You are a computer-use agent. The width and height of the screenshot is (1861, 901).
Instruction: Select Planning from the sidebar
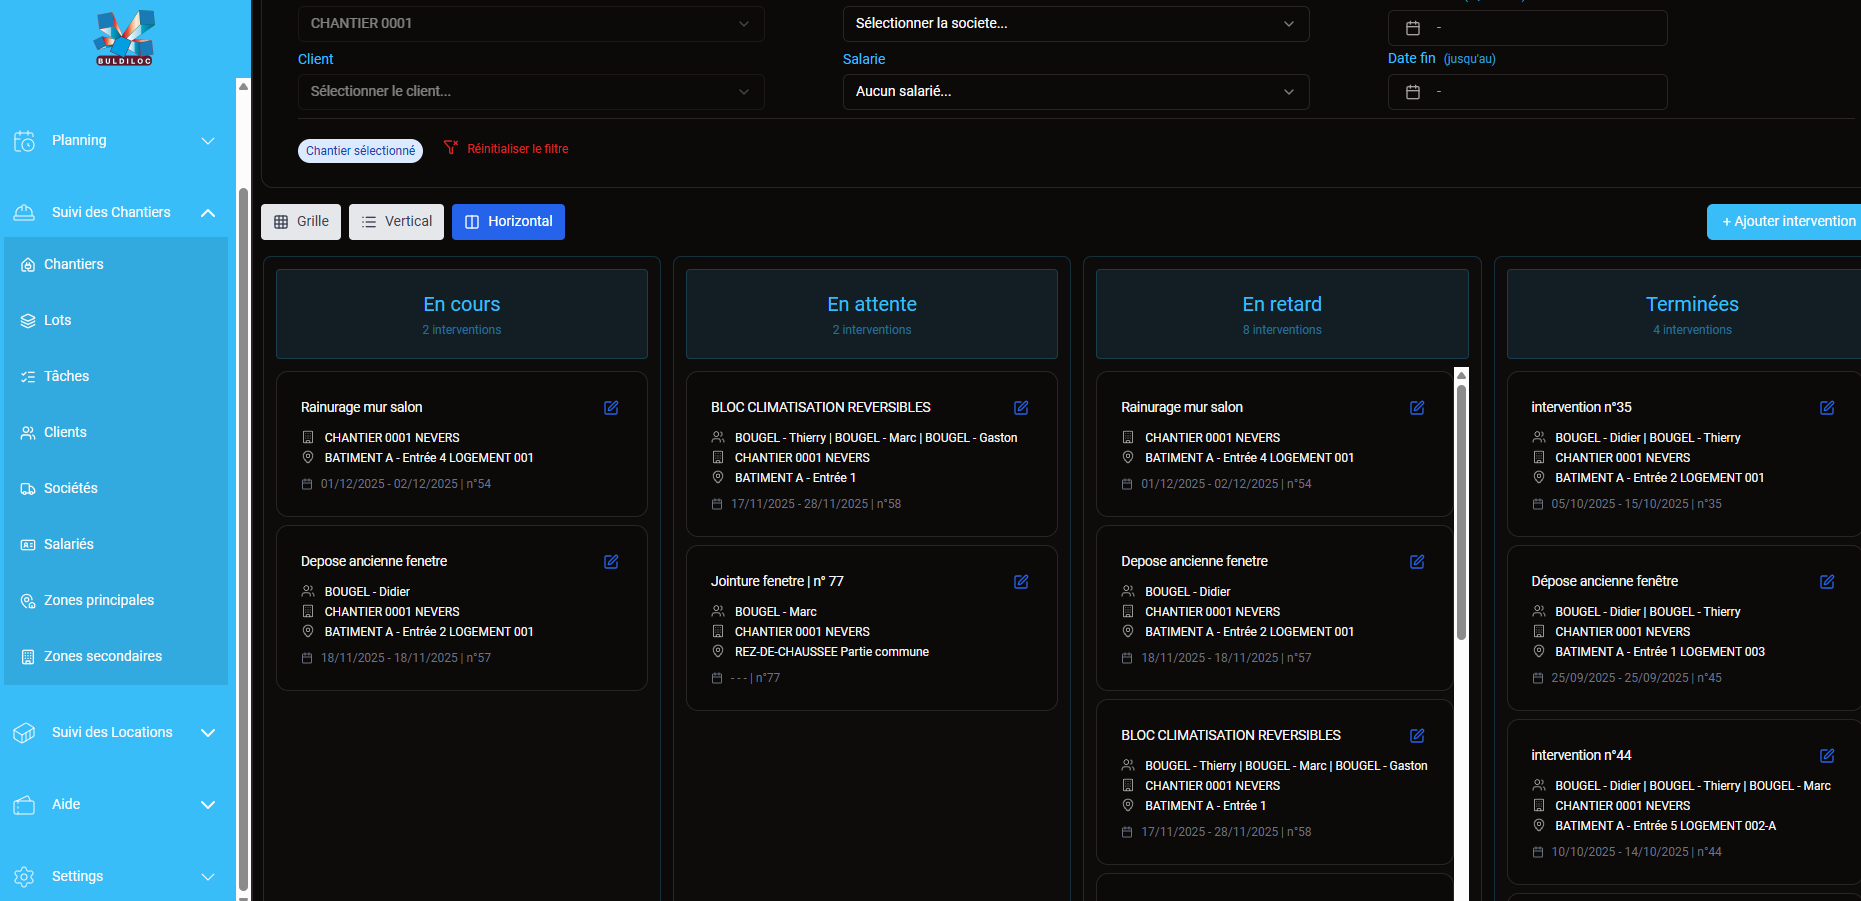click(79, 140)
